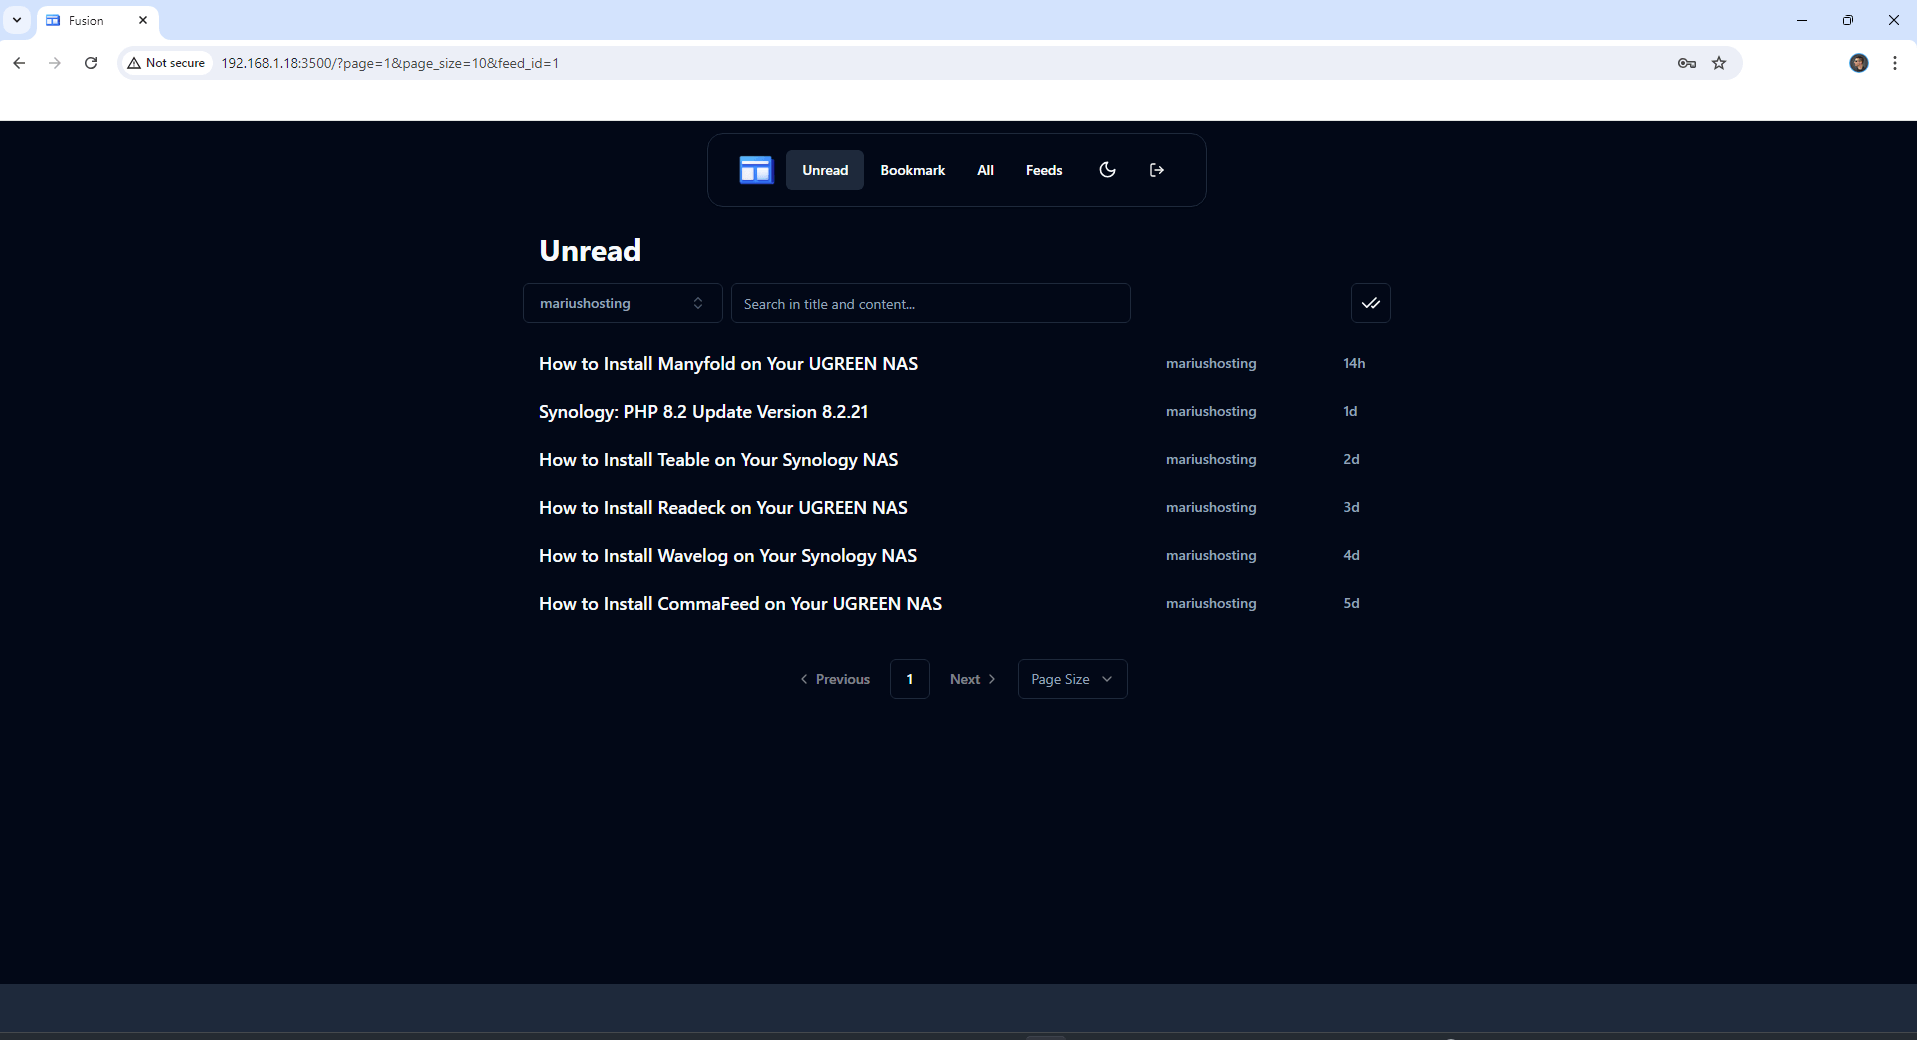Open the Unread tab

[825, 170]
